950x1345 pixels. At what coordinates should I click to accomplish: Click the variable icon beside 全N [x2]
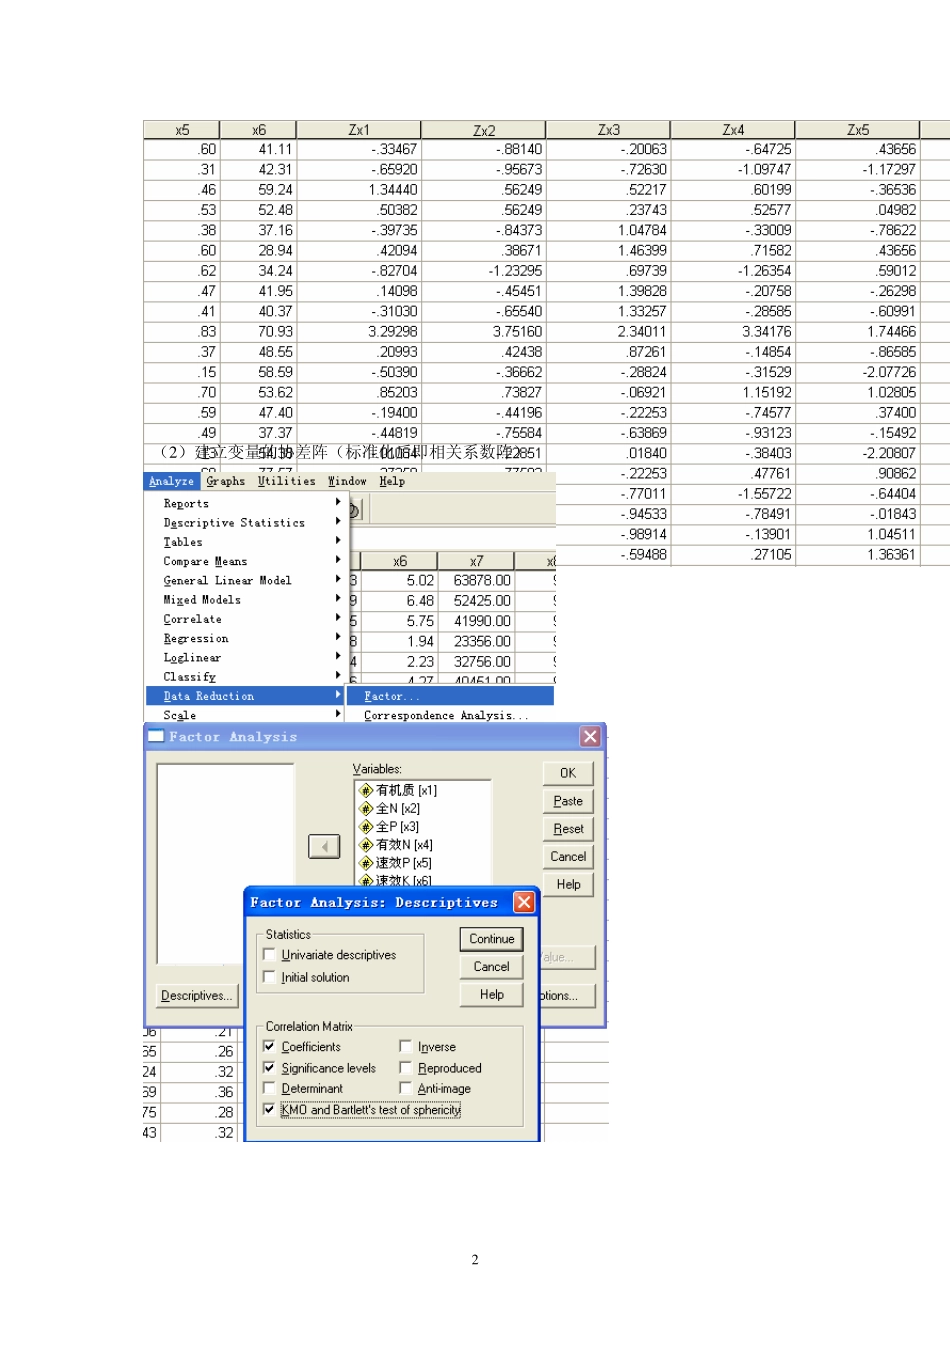coord(366,808)
